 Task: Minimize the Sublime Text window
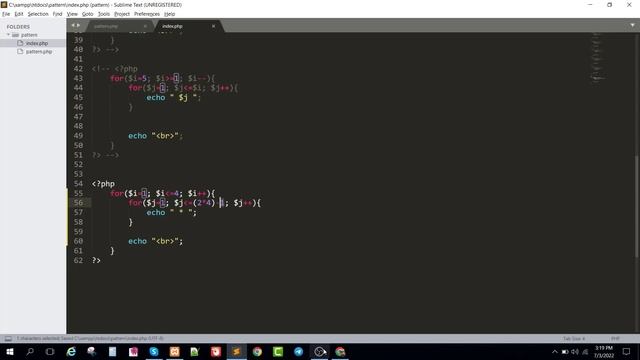click(x=590, y=4)
